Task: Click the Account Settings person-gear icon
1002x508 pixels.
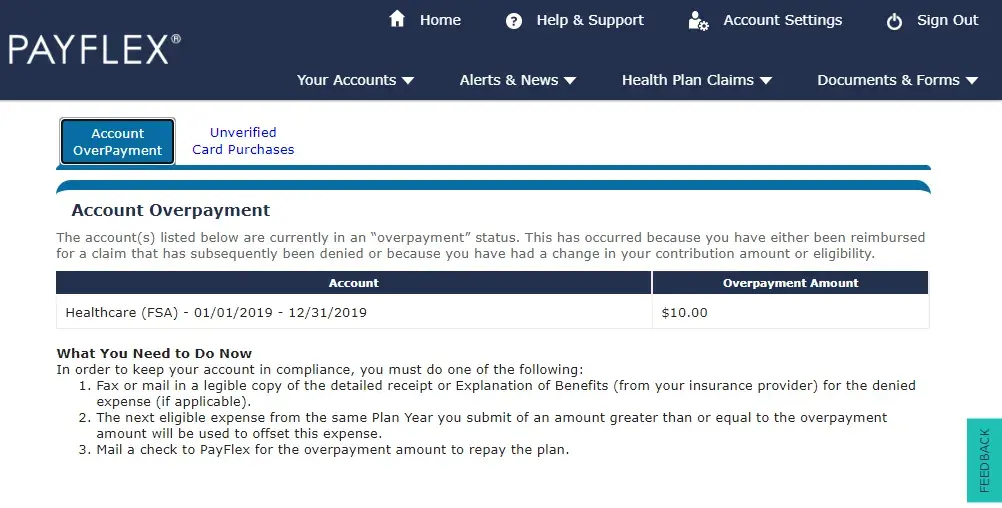Action: tap(698, 21)
